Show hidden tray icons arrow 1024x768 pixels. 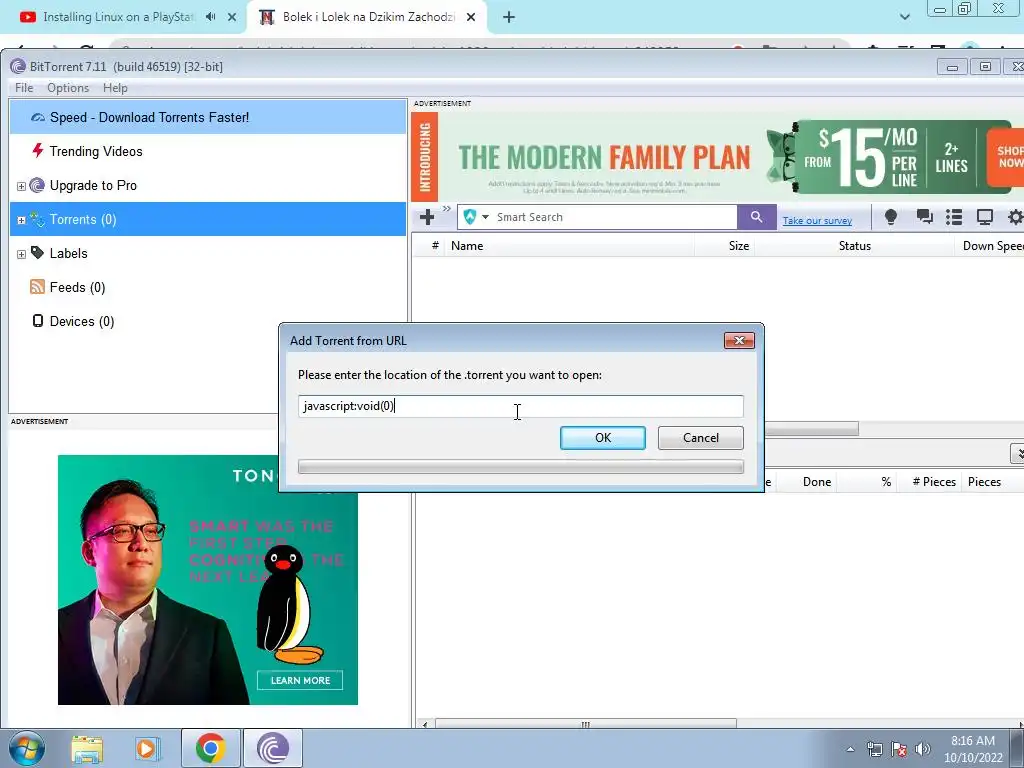point(850,750)
